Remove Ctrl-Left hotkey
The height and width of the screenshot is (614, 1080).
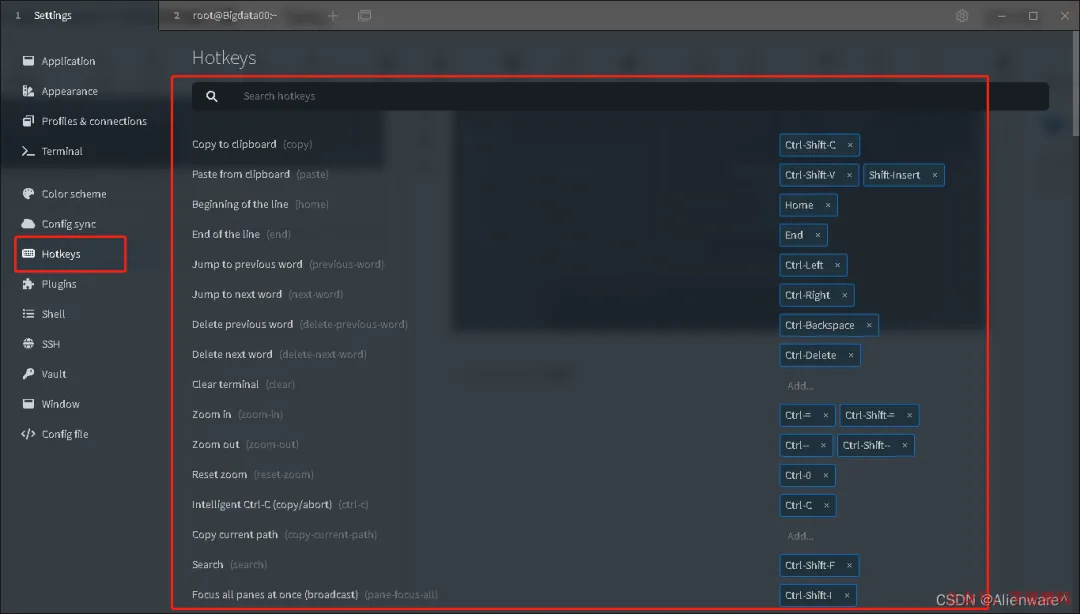(838, 265)
